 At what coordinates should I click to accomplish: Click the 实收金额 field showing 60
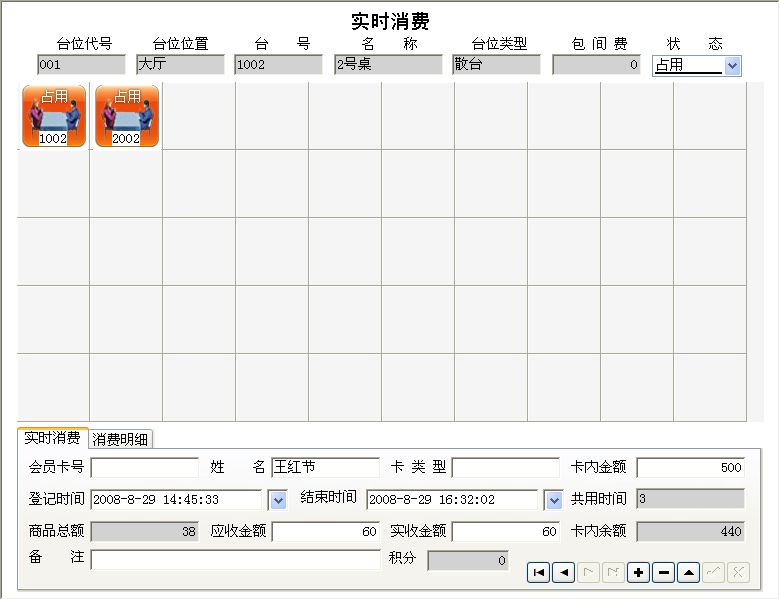coord(505,531)
